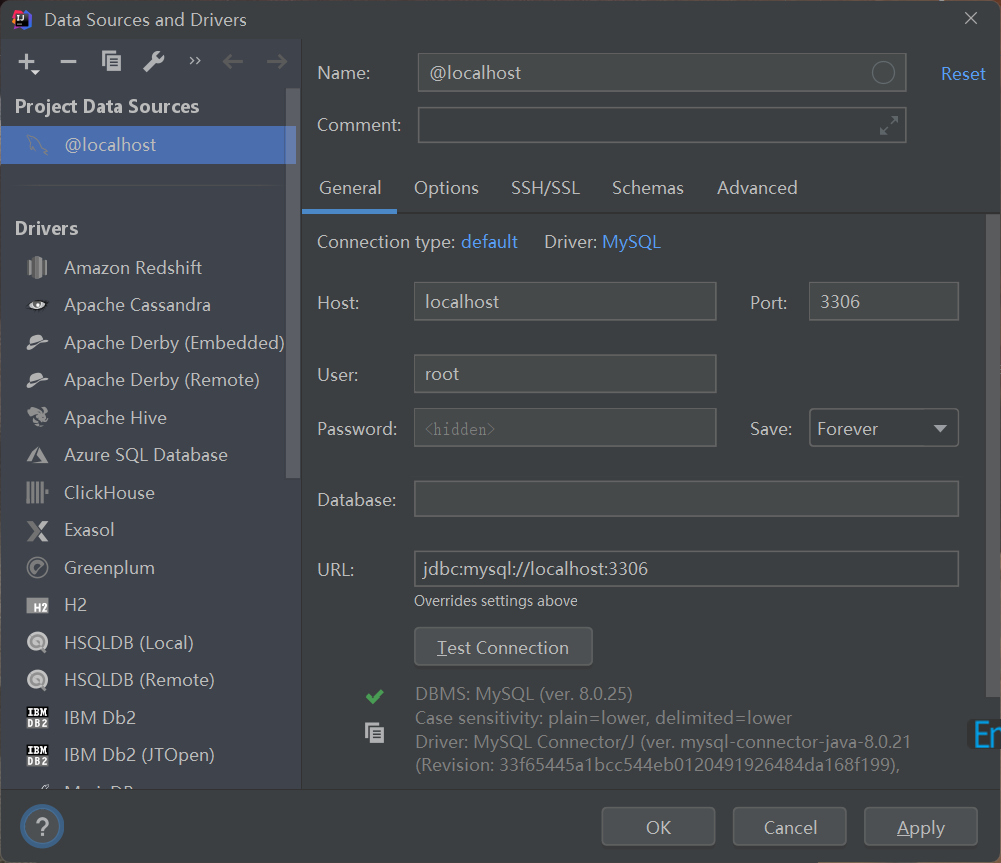Click the Port field
This screenshot has height=863, width=1001.
(x=884, y=301)
